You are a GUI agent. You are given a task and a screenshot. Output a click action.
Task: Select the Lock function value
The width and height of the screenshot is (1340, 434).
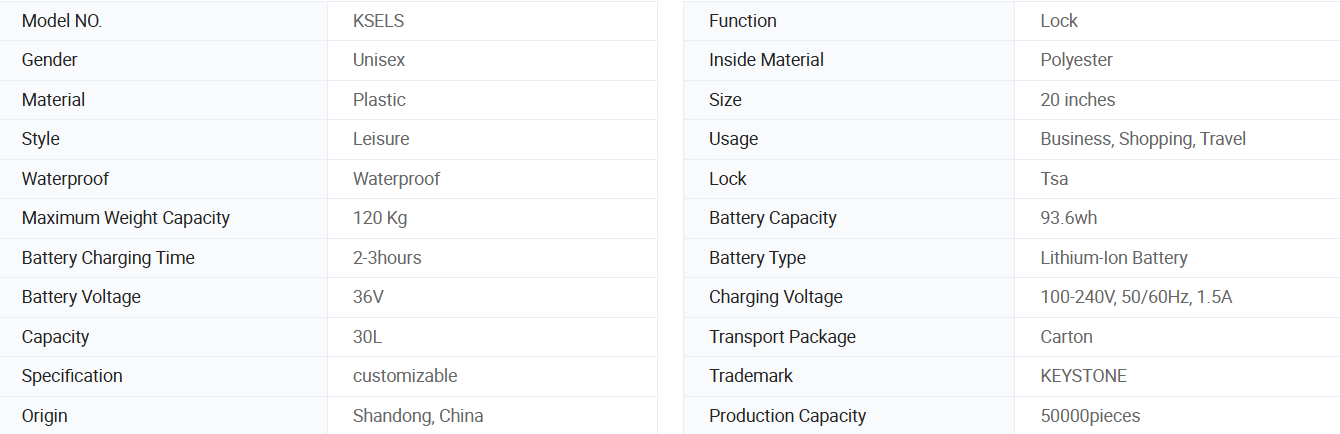1059,21
